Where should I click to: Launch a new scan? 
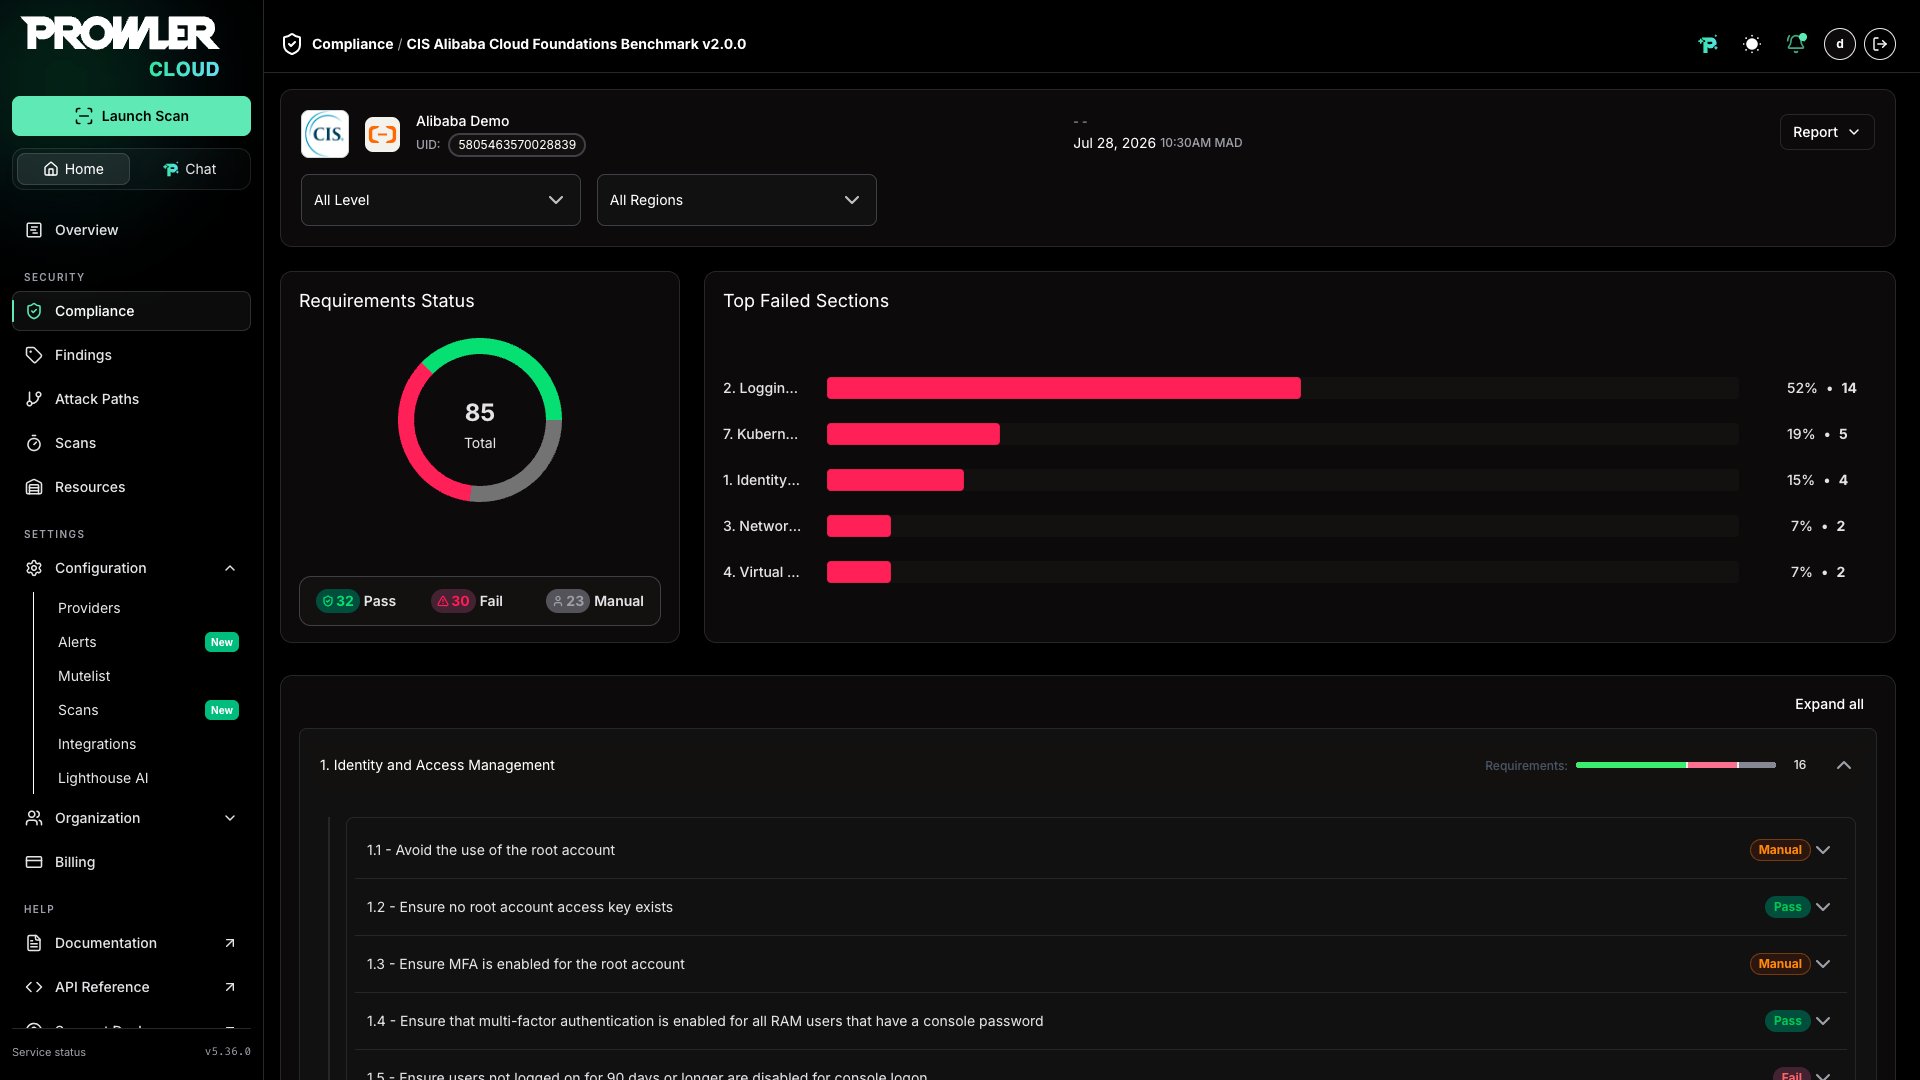click(131, 116)
